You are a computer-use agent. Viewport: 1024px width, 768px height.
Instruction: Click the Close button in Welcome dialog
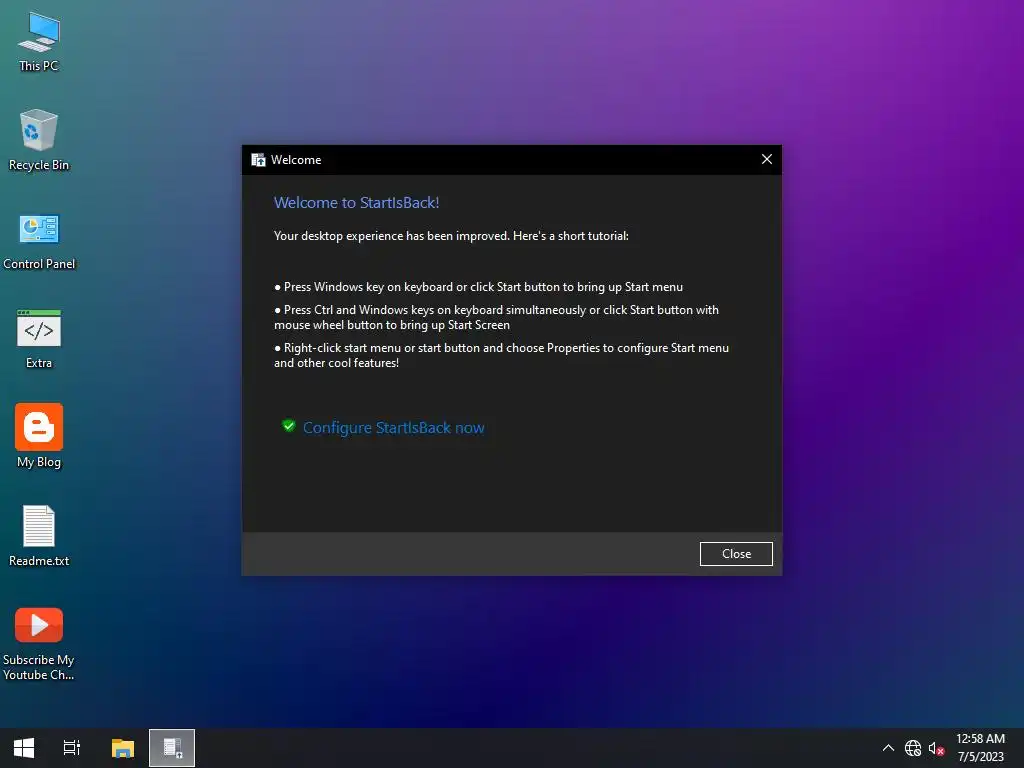tap(736, 554)
